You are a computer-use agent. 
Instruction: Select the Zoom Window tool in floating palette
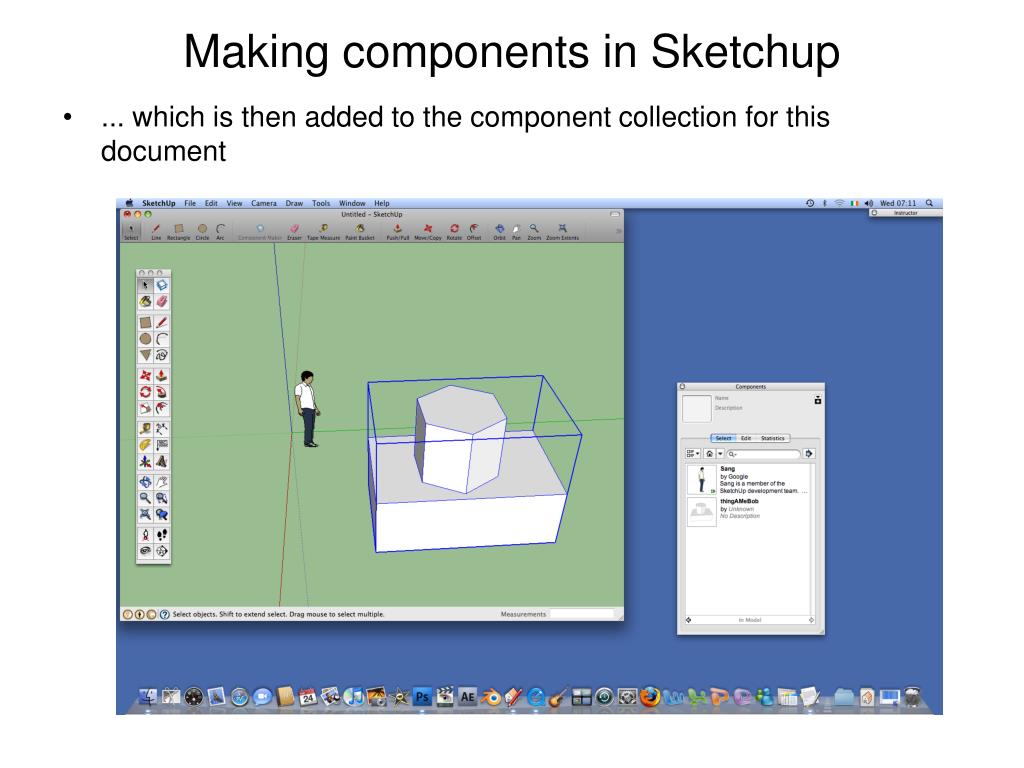(162, 498)
